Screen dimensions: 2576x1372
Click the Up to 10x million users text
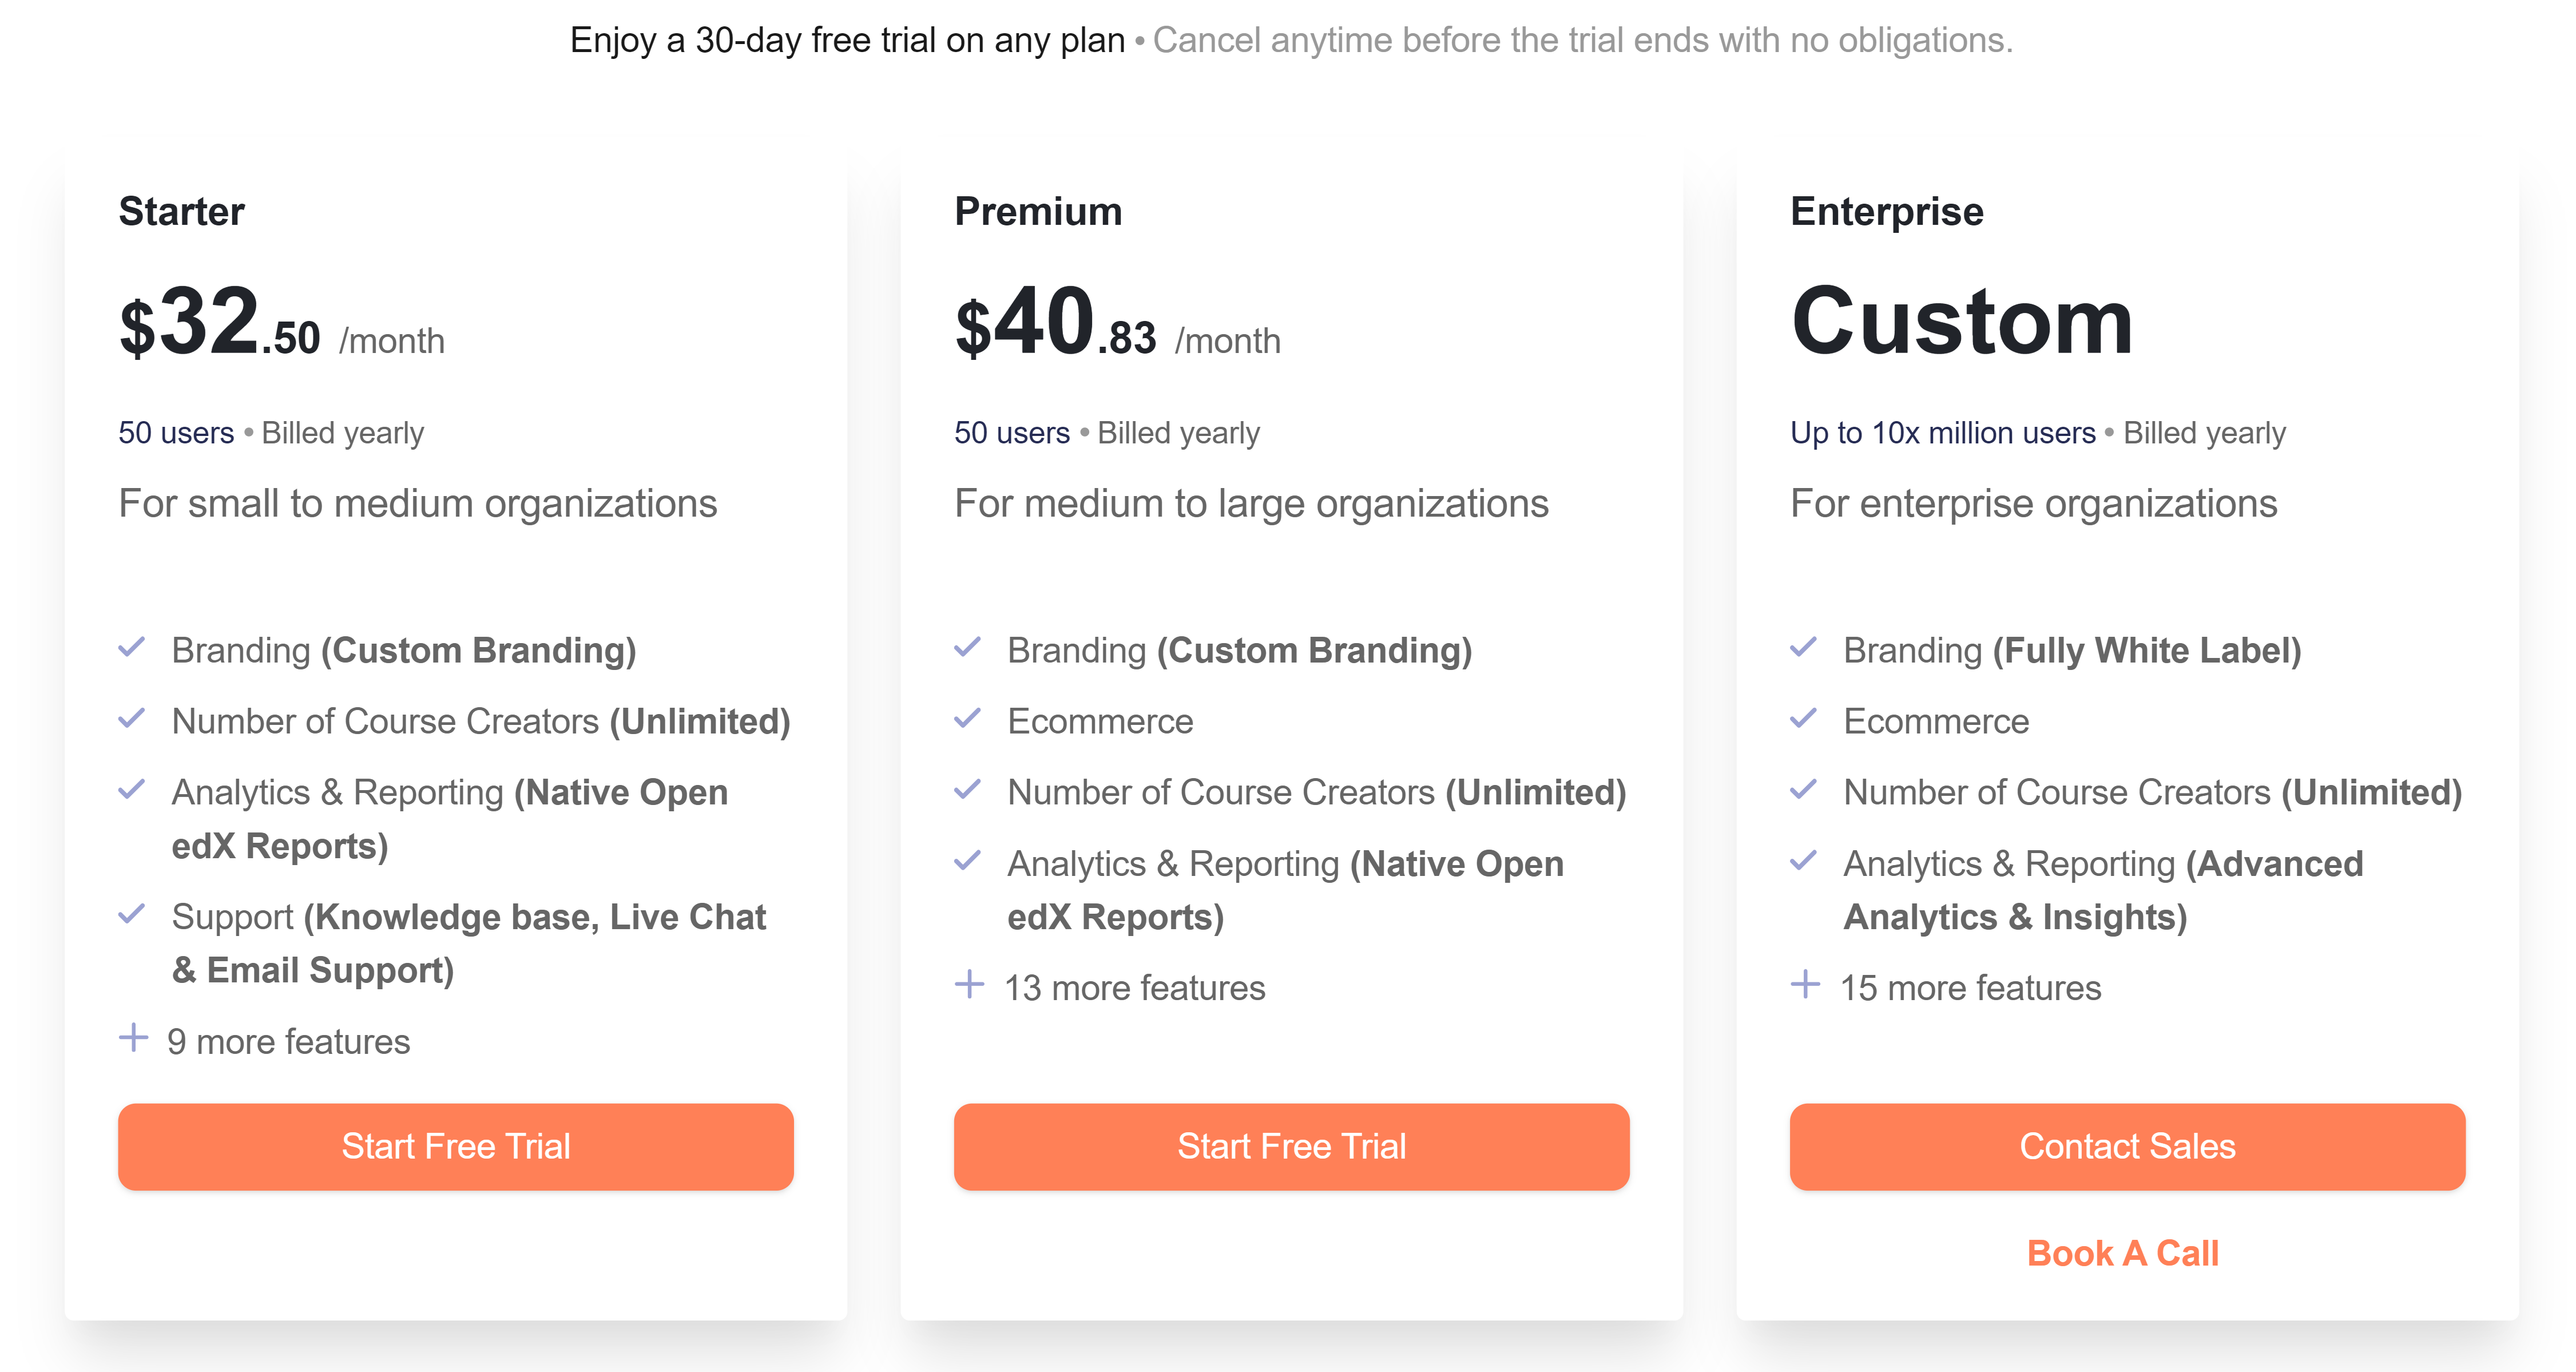click(x=1943, y=433)
